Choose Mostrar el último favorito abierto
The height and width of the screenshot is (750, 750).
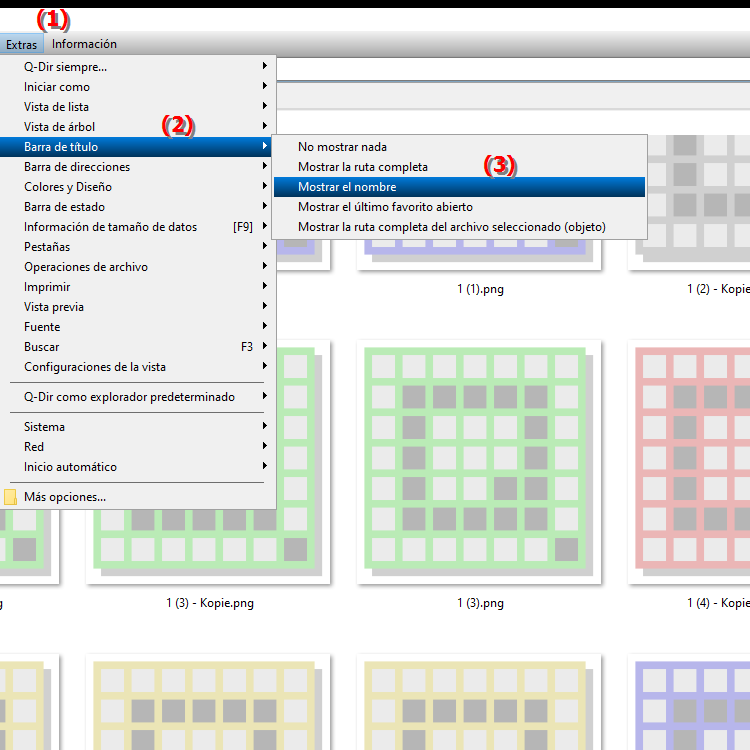[x=459, y=207]
